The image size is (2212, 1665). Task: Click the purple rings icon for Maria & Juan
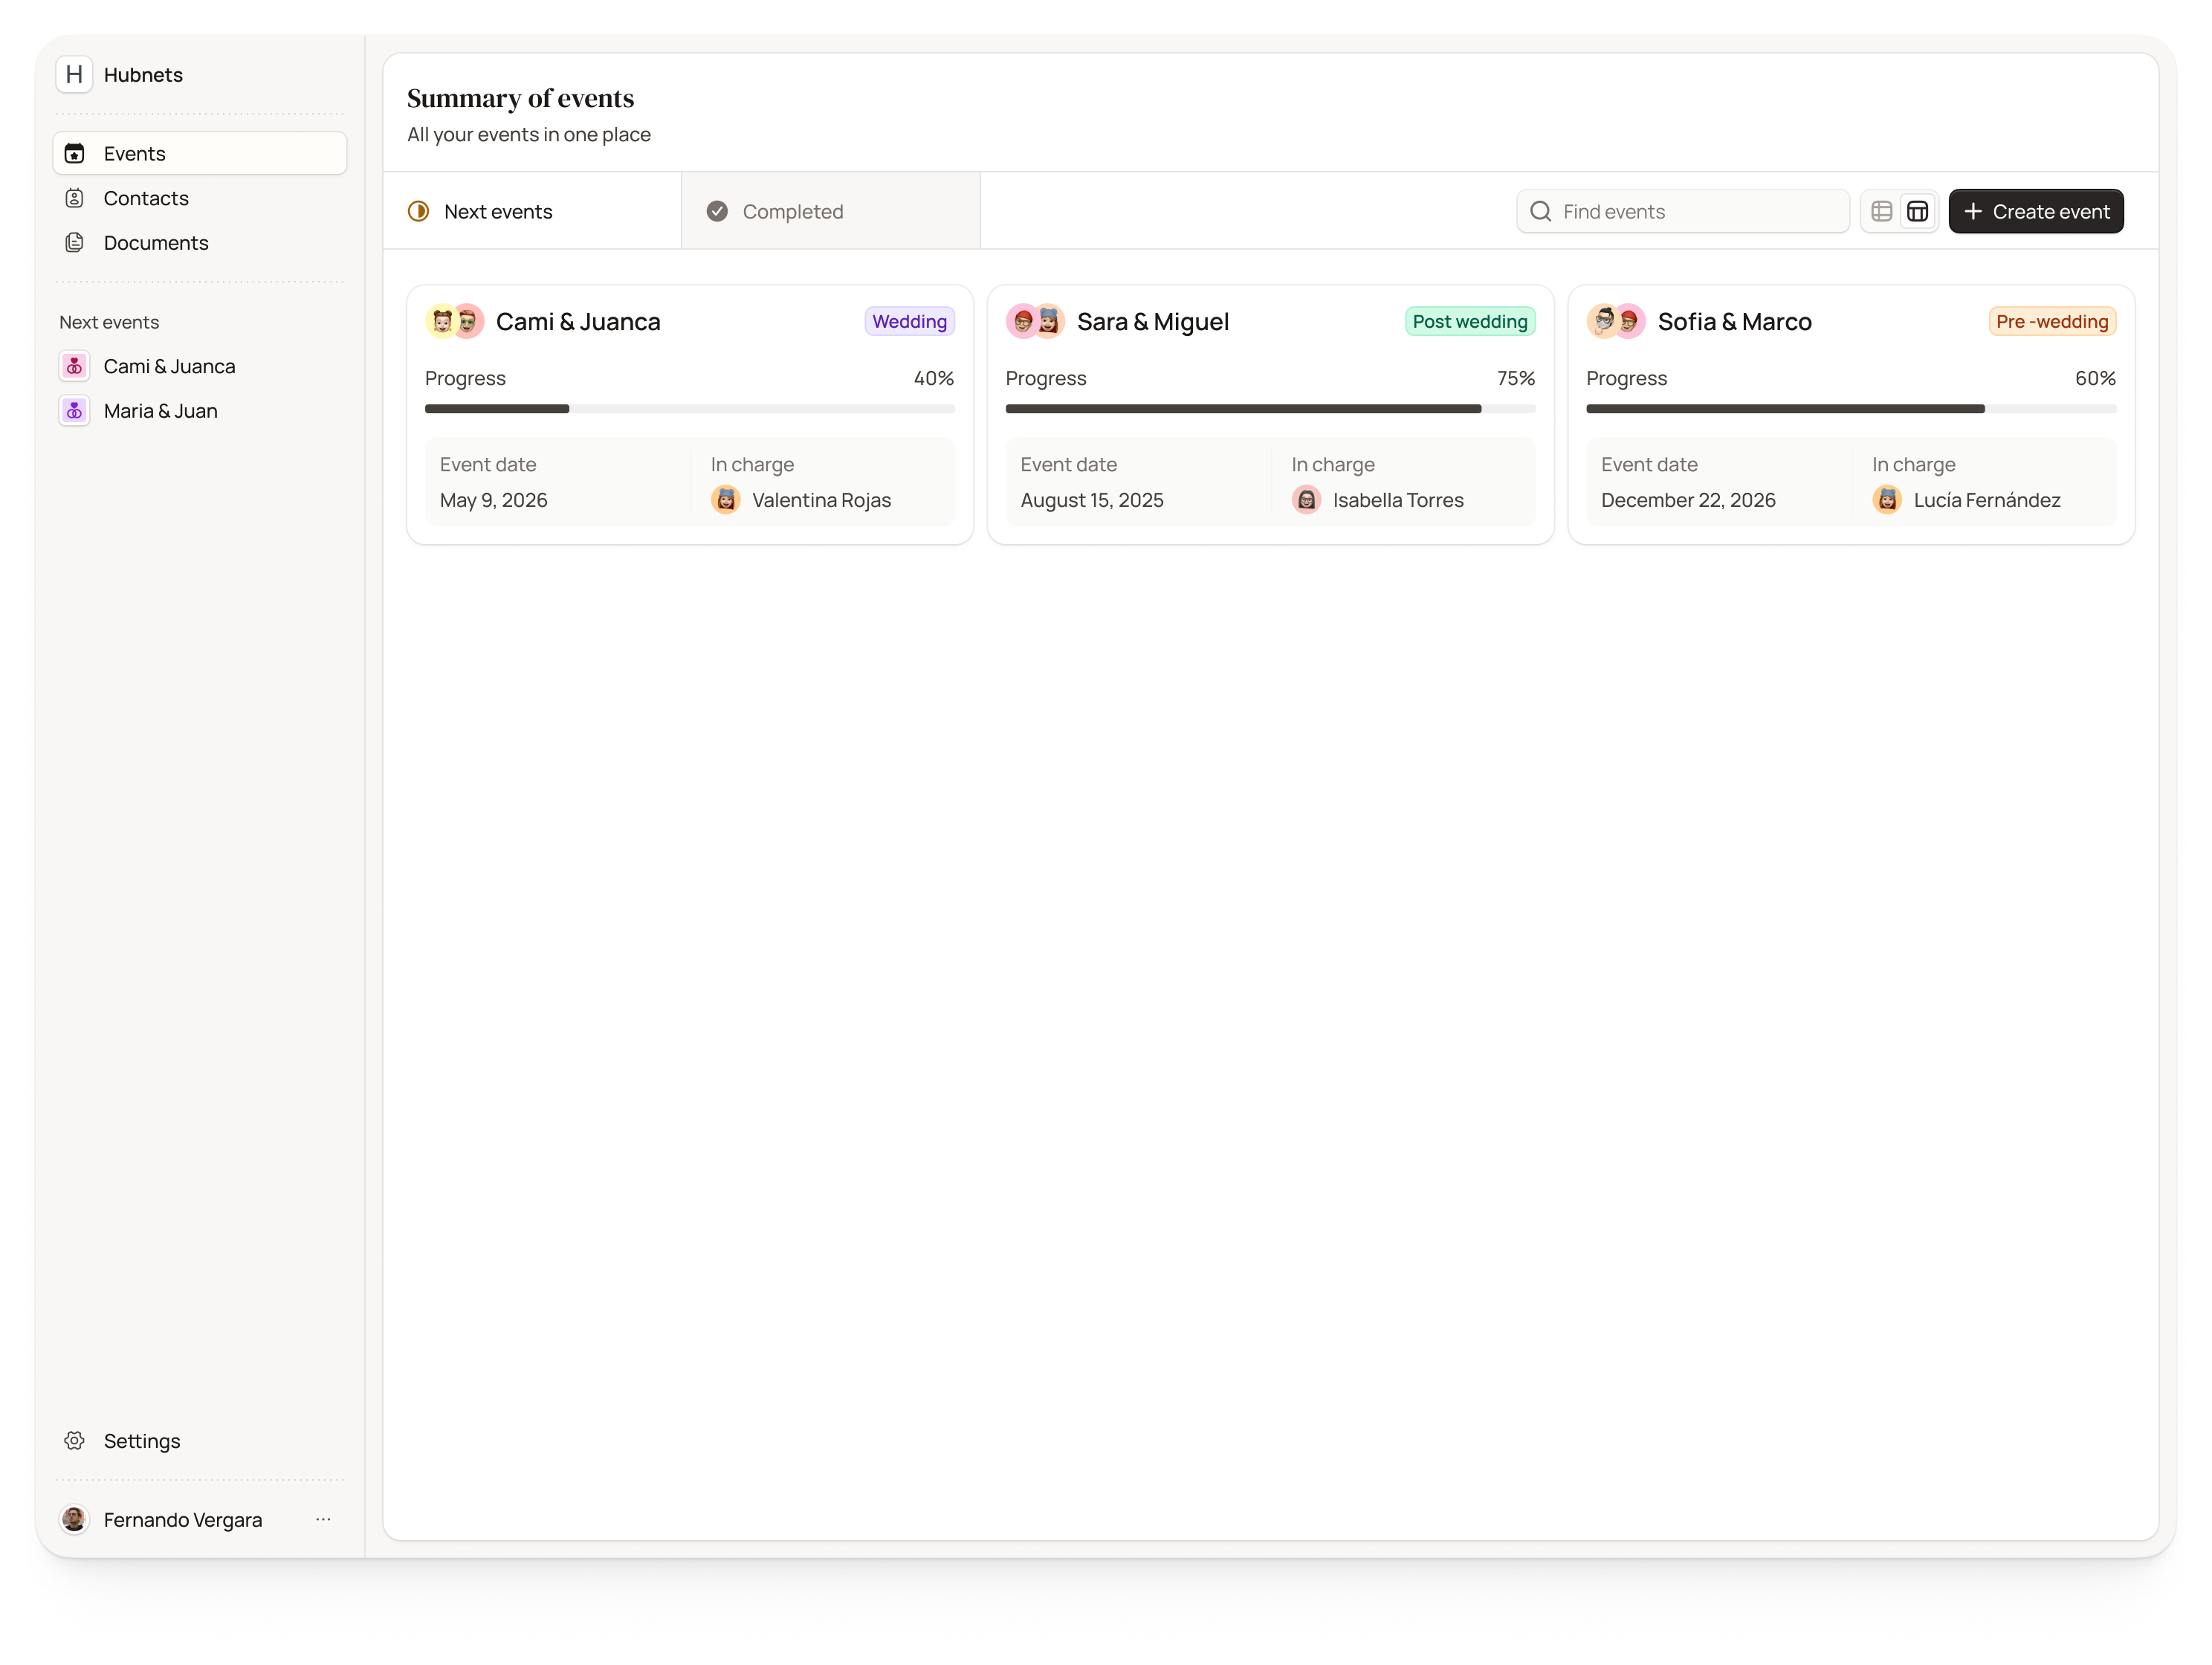point(74,411)
